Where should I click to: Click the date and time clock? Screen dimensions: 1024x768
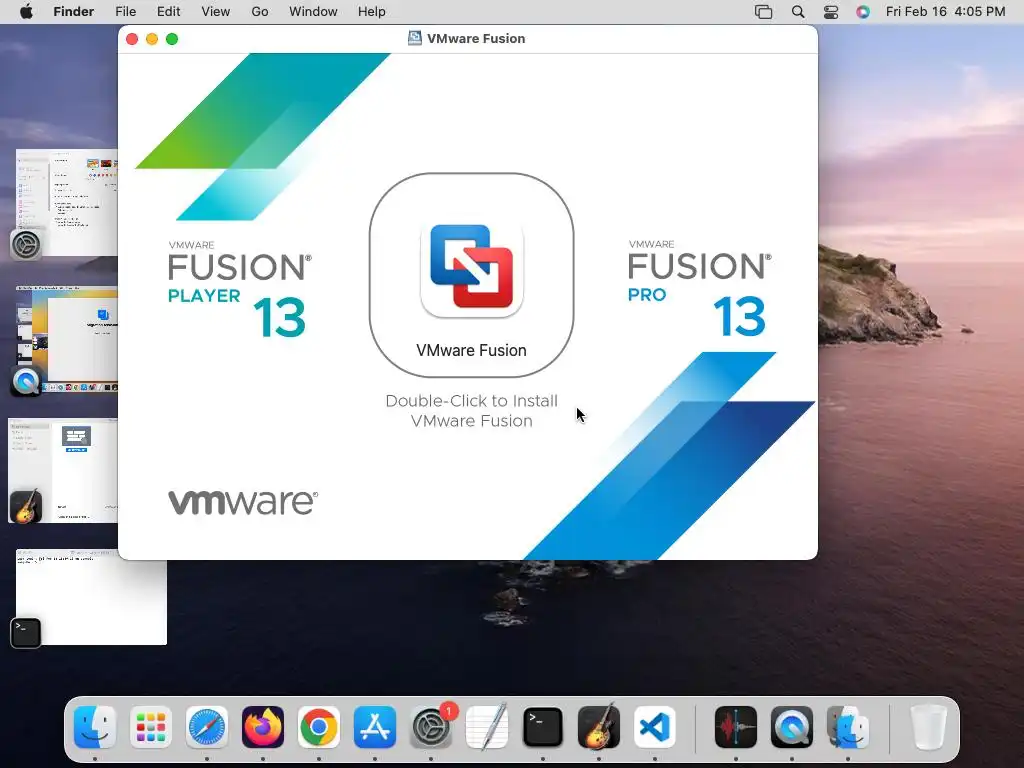(x=946, y=12)
